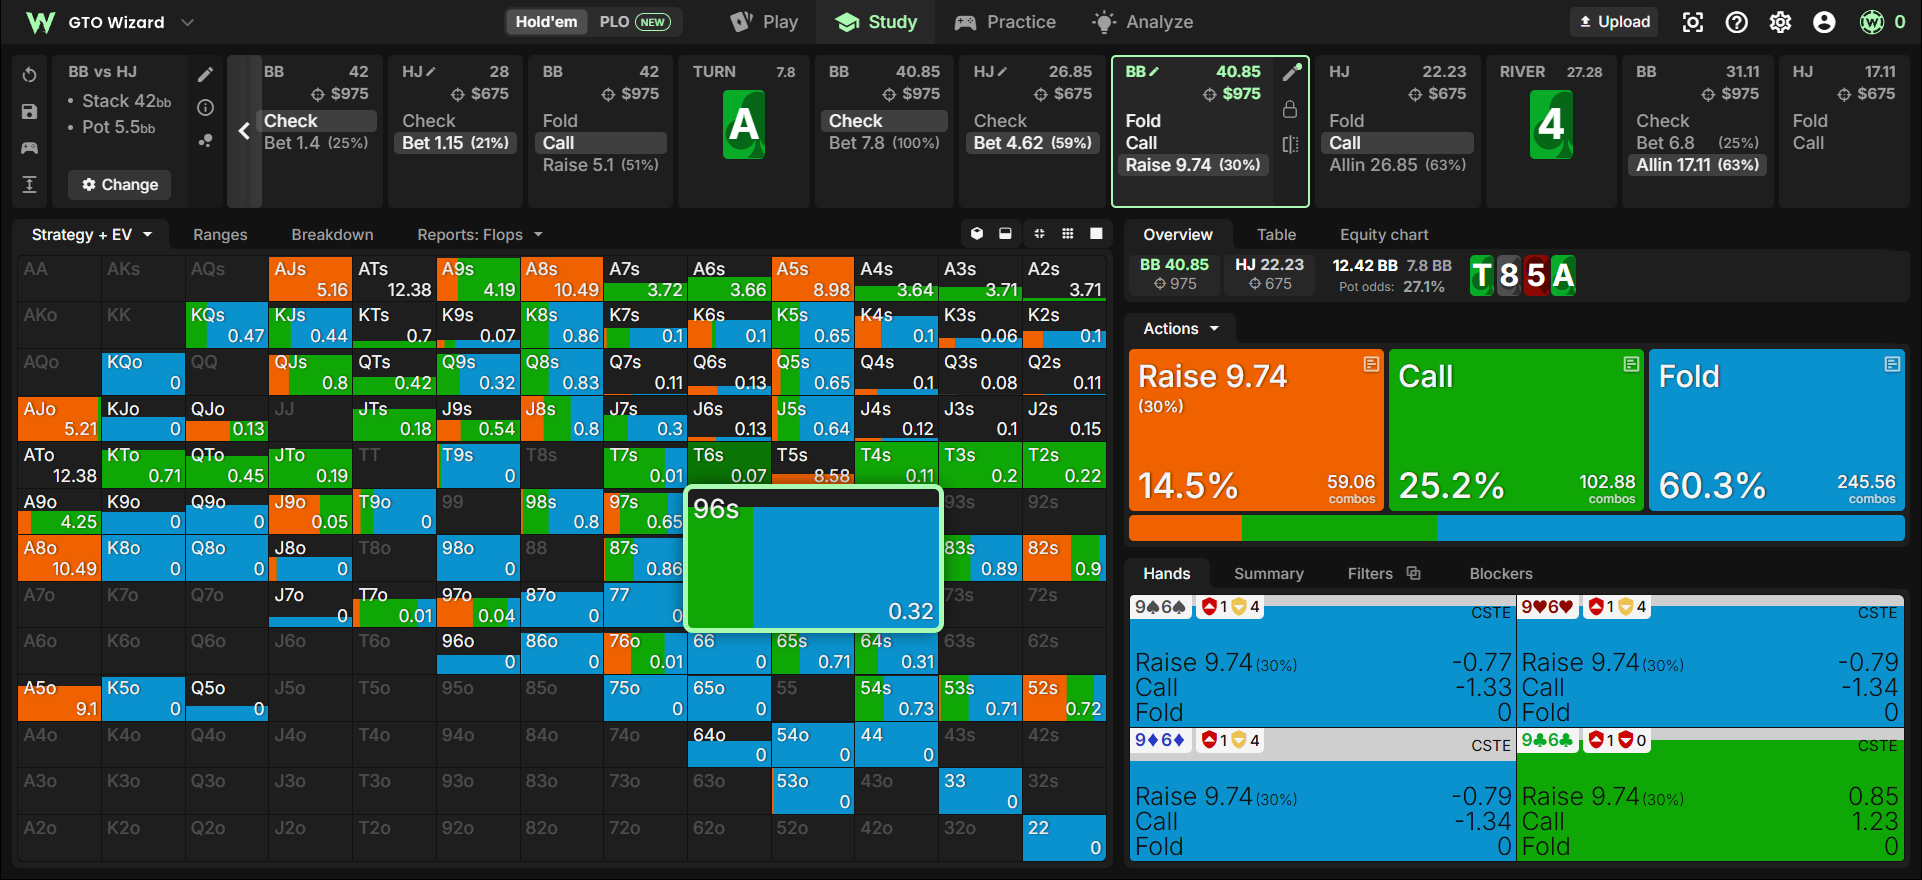Click the Upload button
This screenshot has height=880, width=1922.
[x=1614, y=22]
